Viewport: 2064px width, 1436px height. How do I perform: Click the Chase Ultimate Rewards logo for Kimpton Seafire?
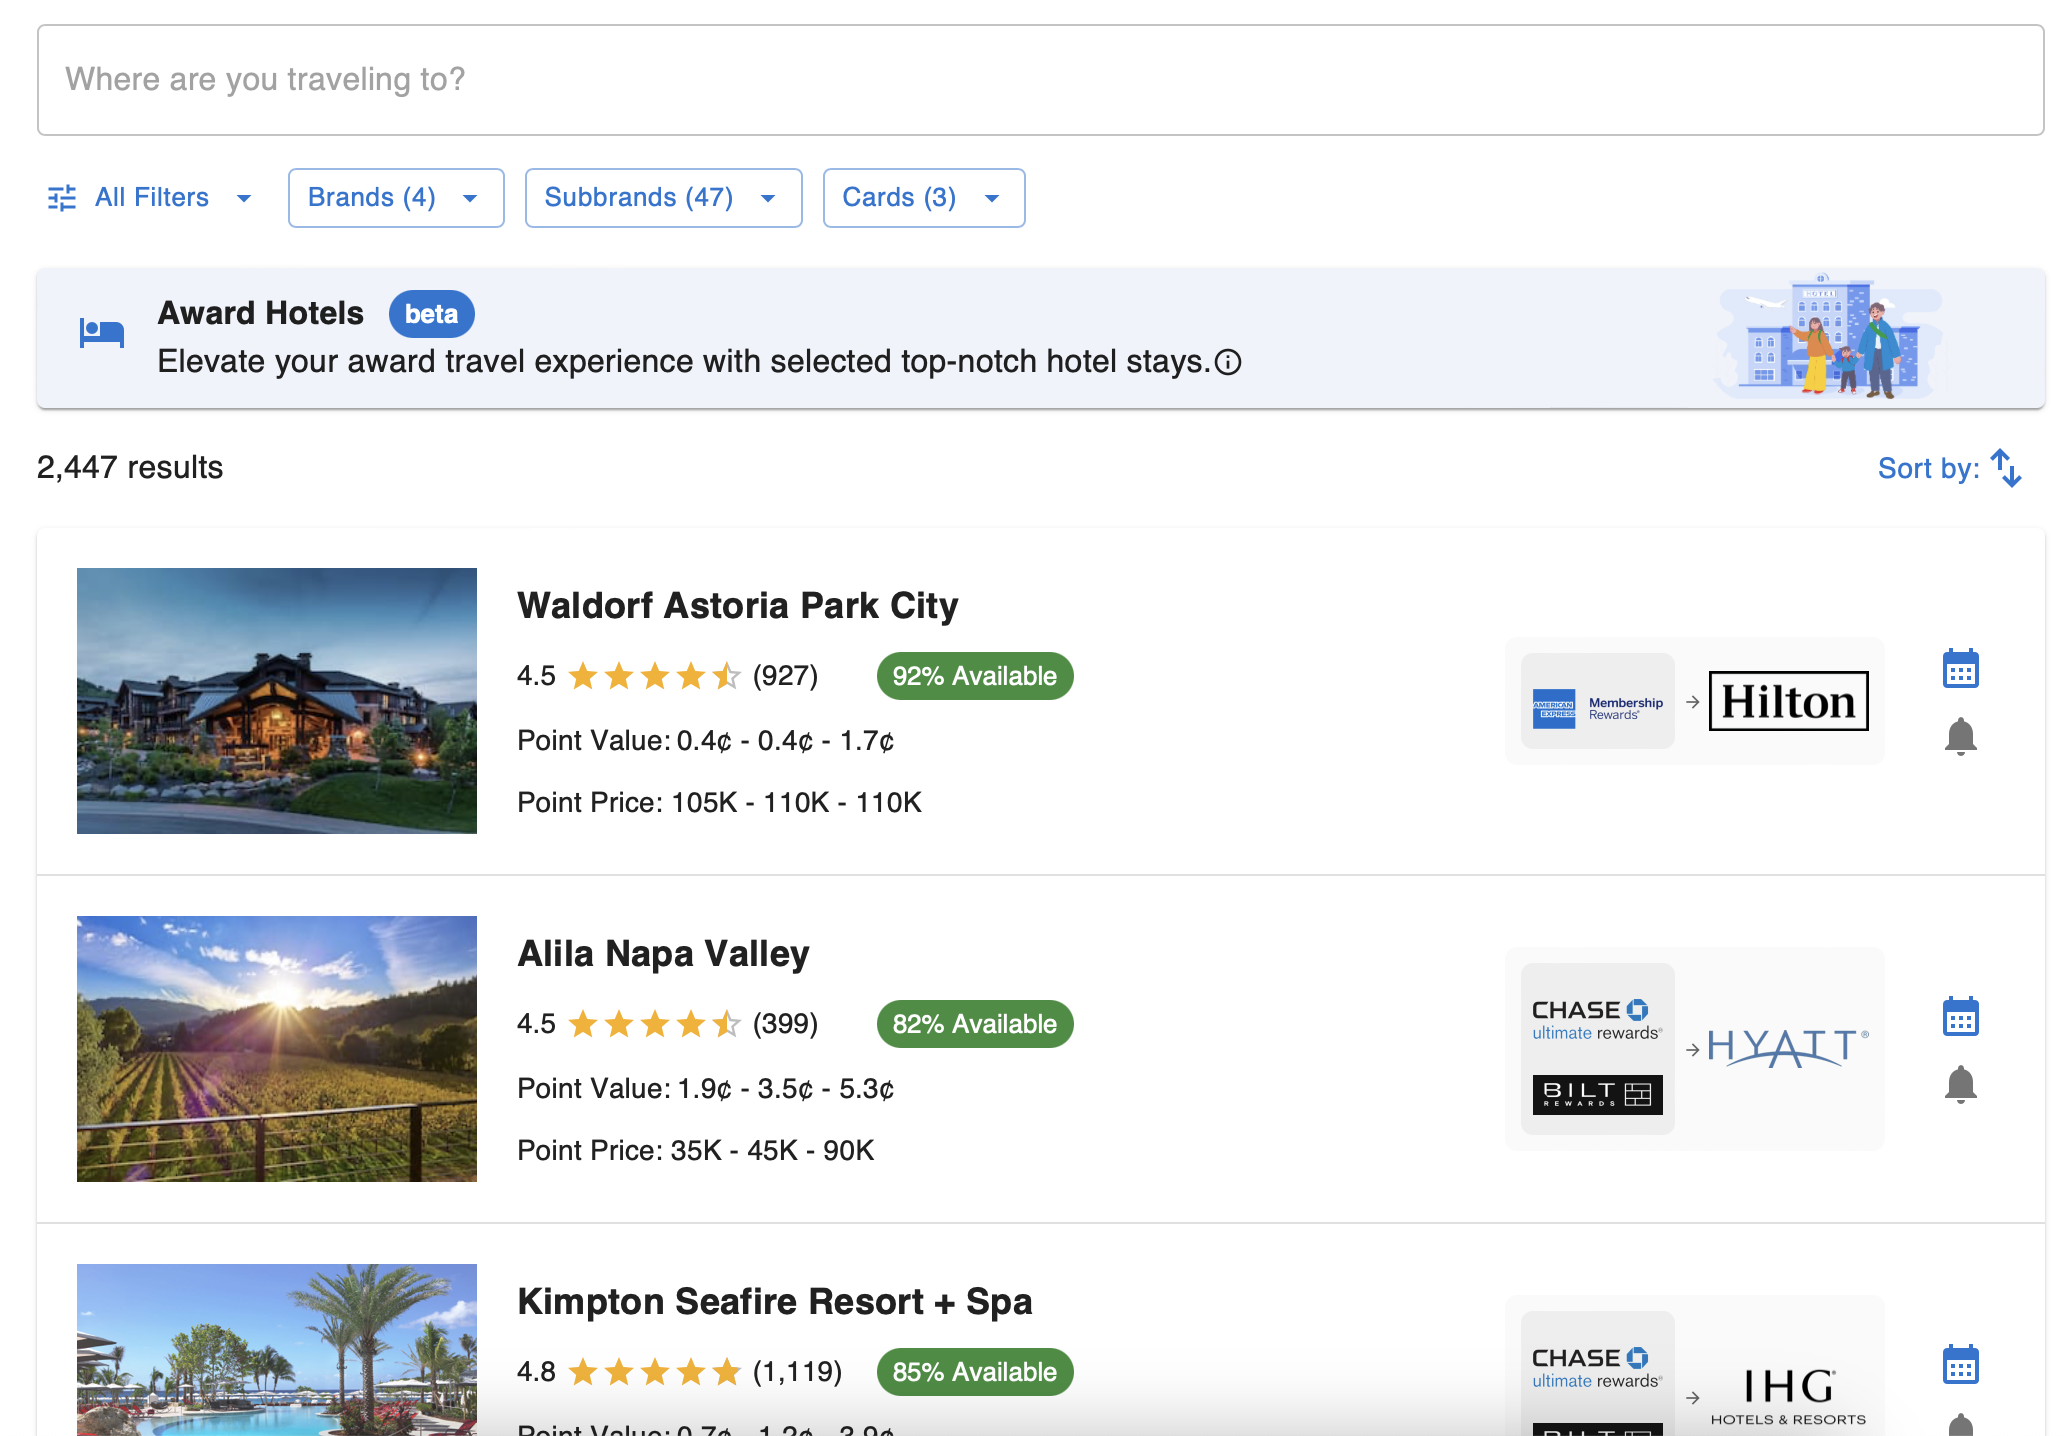[x=1597, y=1368]
